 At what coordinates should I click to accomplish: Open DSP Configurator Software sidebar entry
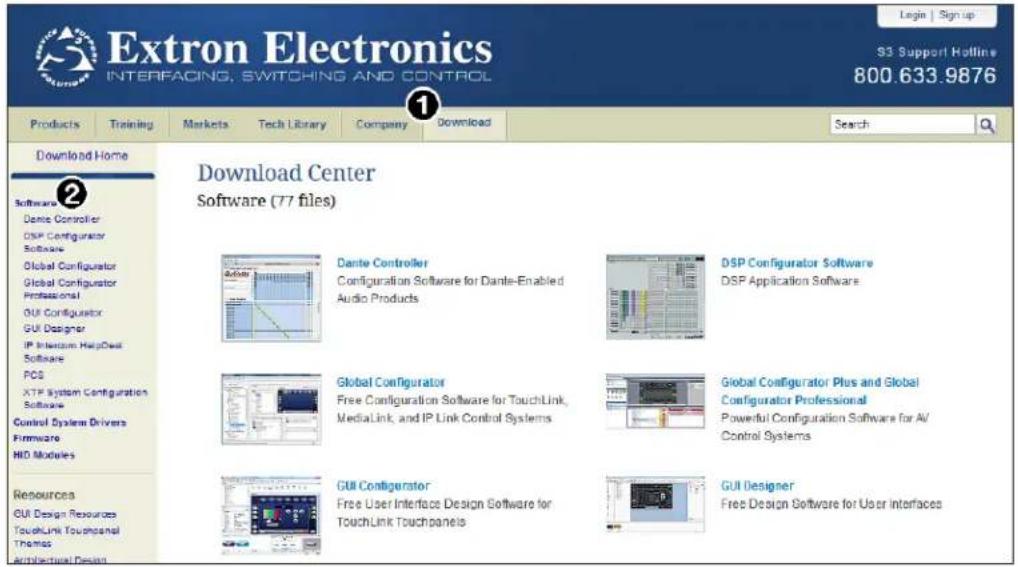pos(64,242)
